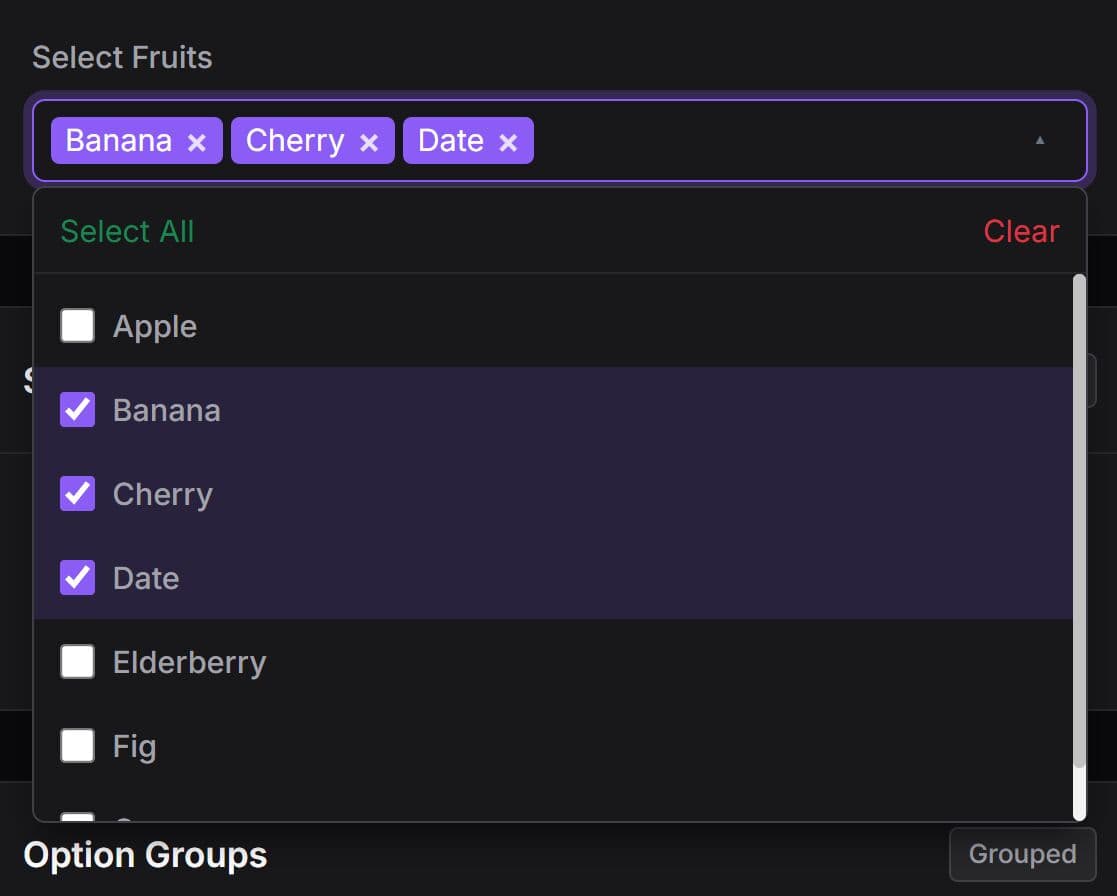Remove the Cherry tag with its x icon
Viewport: 1117px width, 896px height.
[x=369, y=142]
